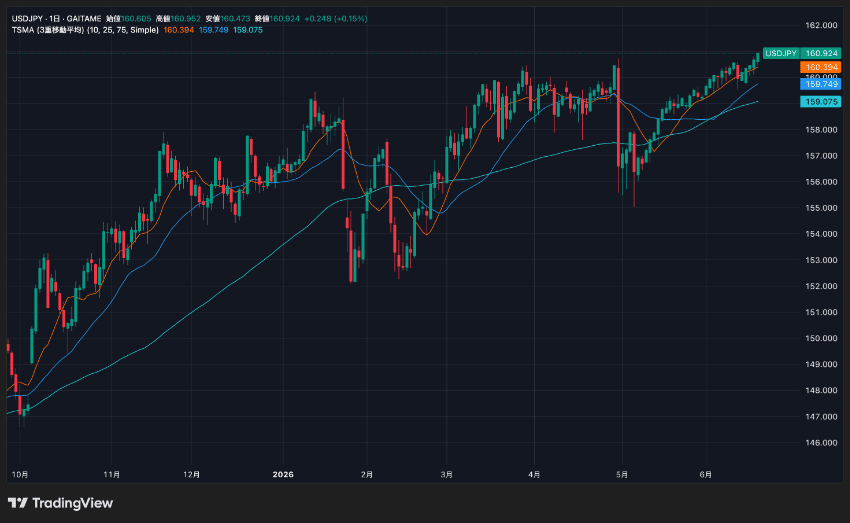Select the TSMA (3重移動平均) indicator legend
This screenshot has width=850, height=523.
(x=85, y=30)
